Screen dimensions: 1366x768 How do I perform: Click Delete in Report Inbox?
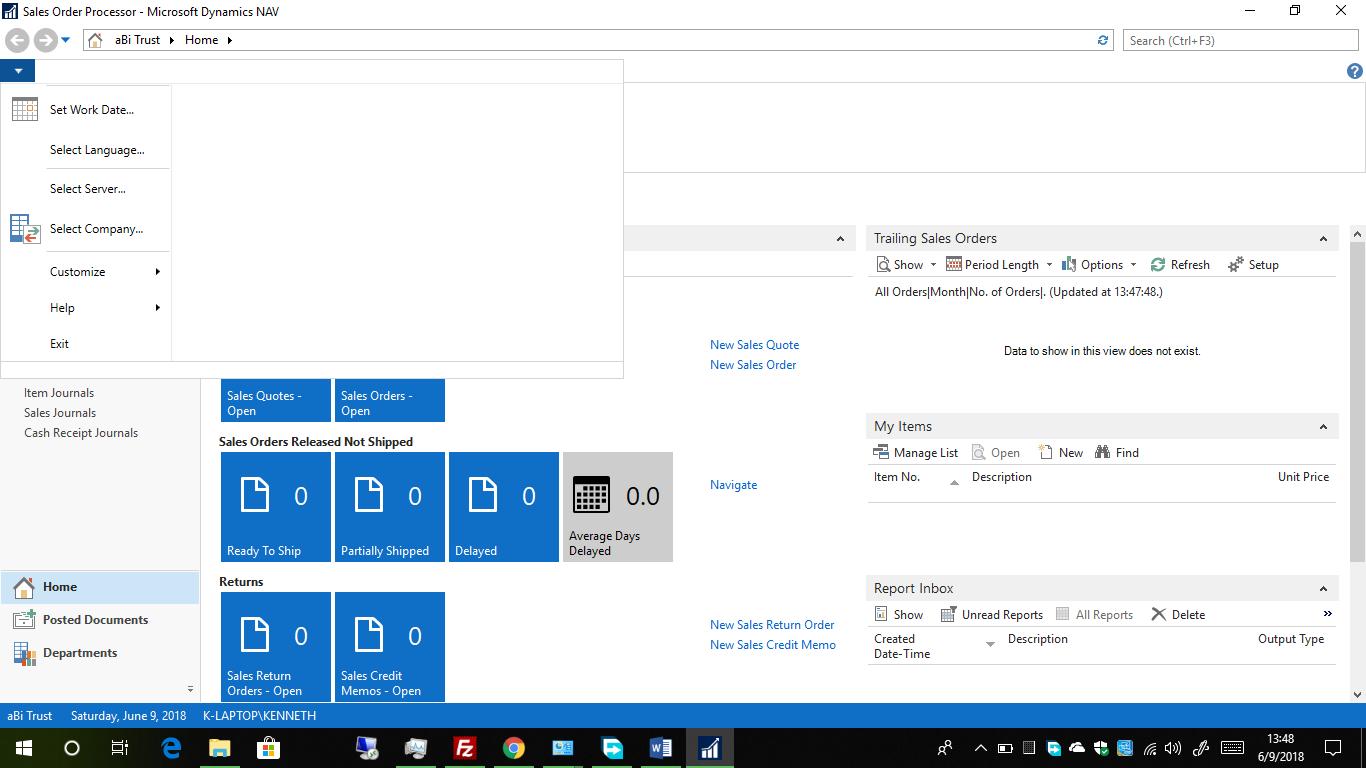[1178, 615]
